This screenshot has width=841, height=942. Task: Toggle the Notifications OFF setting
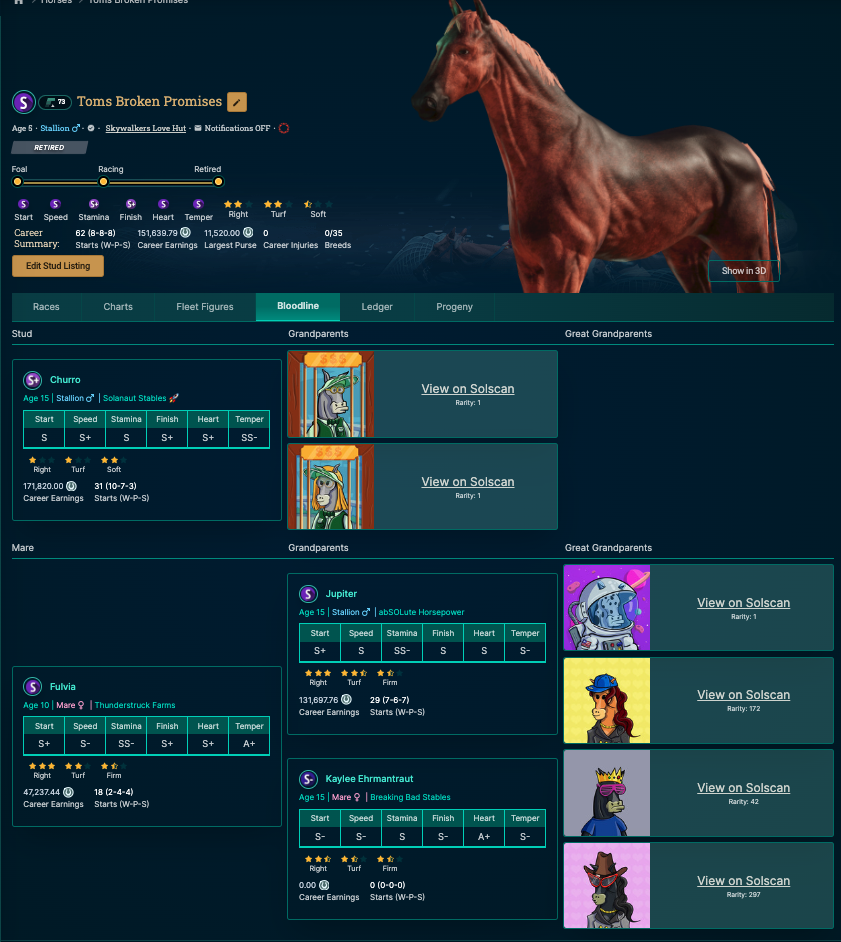(x=237, y=128)
